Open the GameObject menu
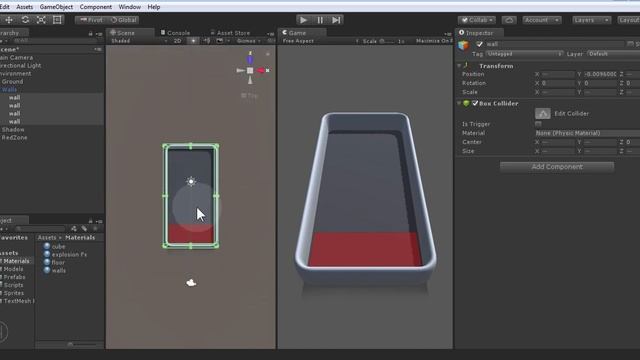Image resolution: width=640 pixels, height=360 pixels. 56,7
